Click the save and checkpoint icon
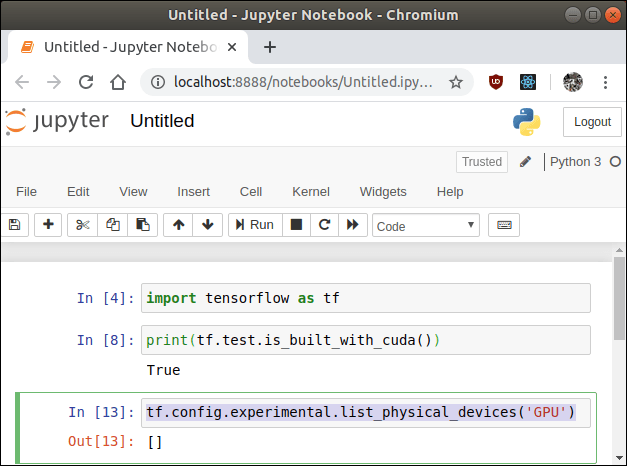Screen dimensions: 627x466 (x=14, y=226)
